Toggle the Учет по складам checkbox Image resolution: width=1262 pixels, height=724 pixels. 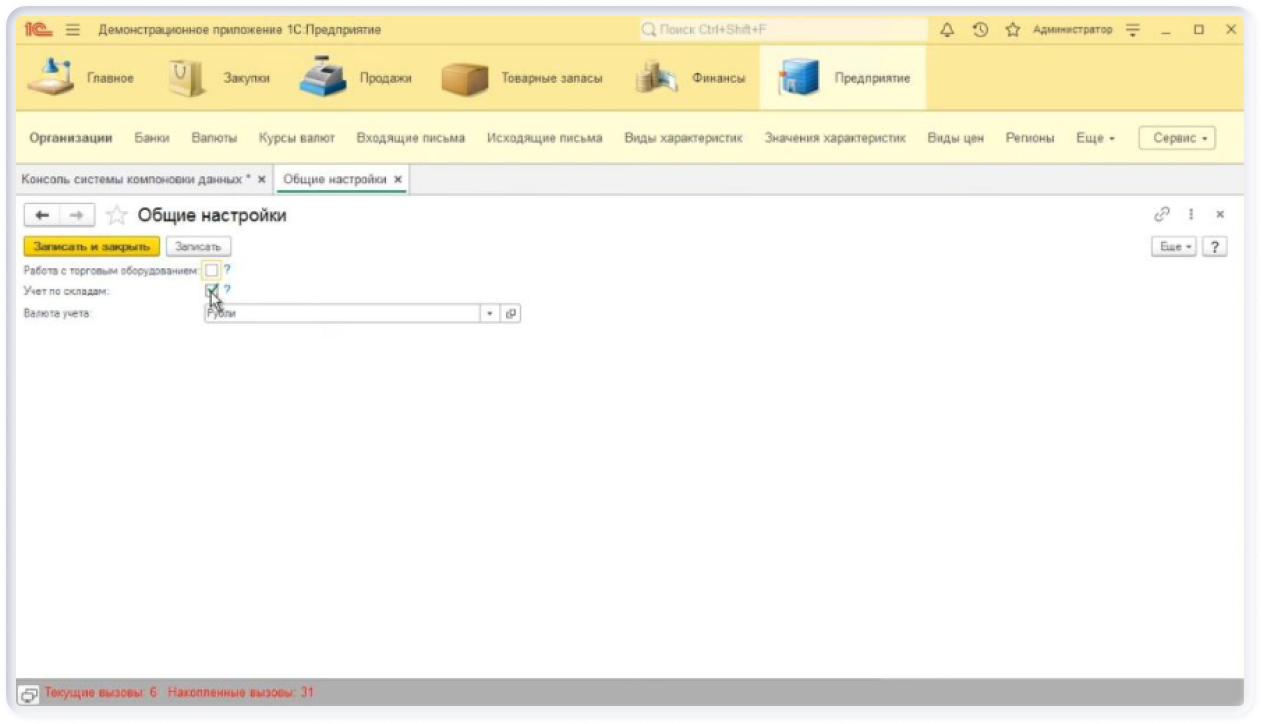[211, 291]
